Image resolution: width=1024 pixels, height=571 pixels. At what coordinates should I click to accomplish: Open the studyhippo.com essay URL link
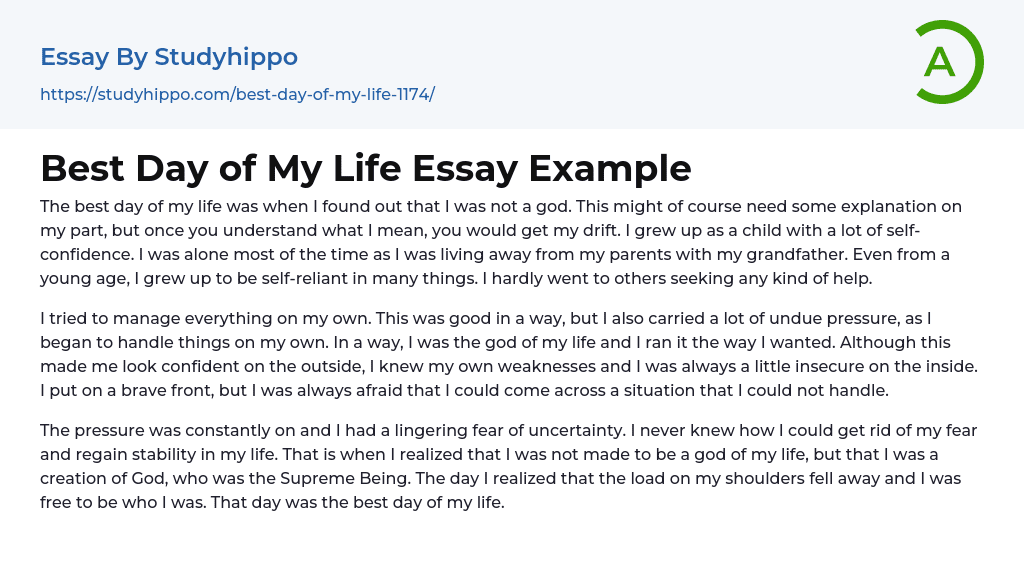coord(237,94)
